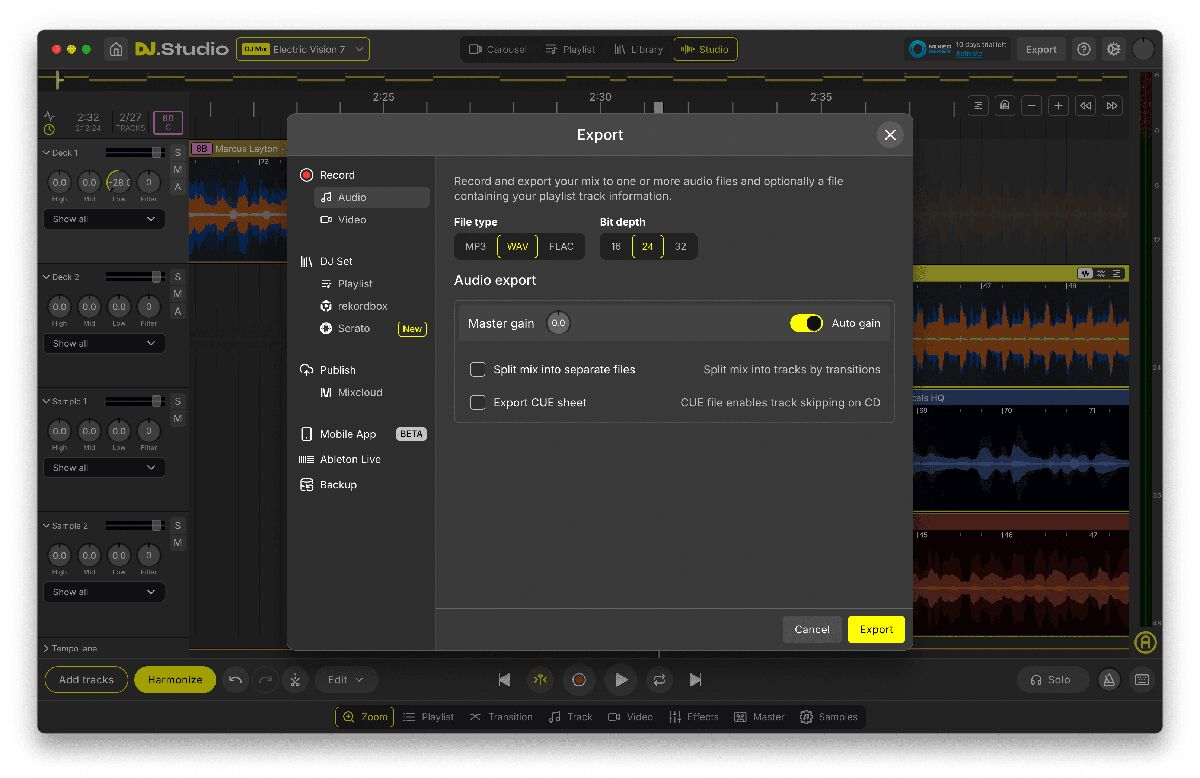Viewport: 1200px width, 778px height.
Task: Adjust the Master gain knob
Action: [x=558, y=323]
